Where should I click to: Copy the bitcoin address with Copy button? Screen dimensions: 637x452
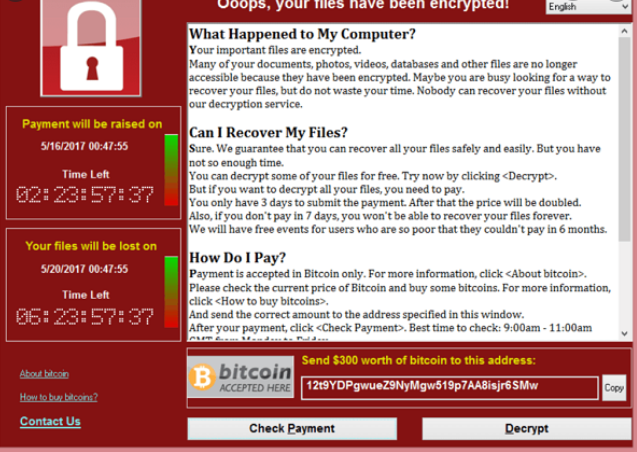pos(614,388)
